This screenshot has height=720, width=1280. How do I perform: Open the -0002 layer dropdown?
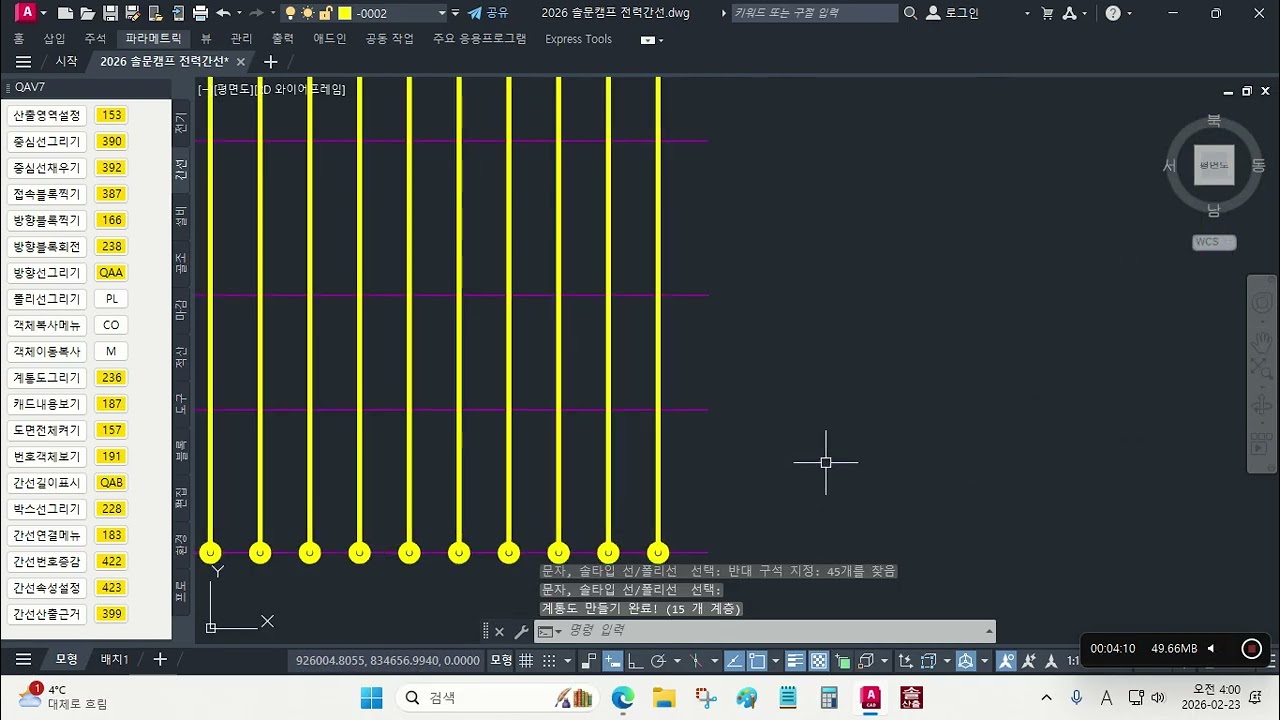[442, 13]
